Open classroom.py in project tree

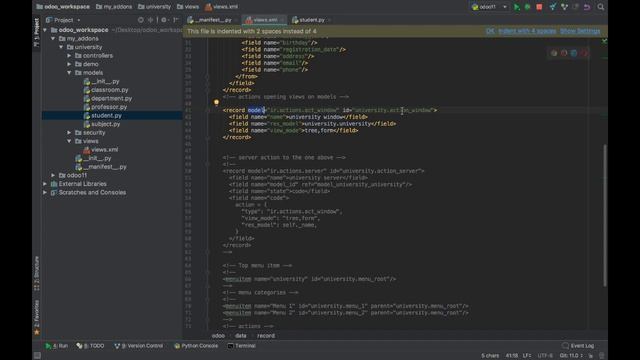106,90
